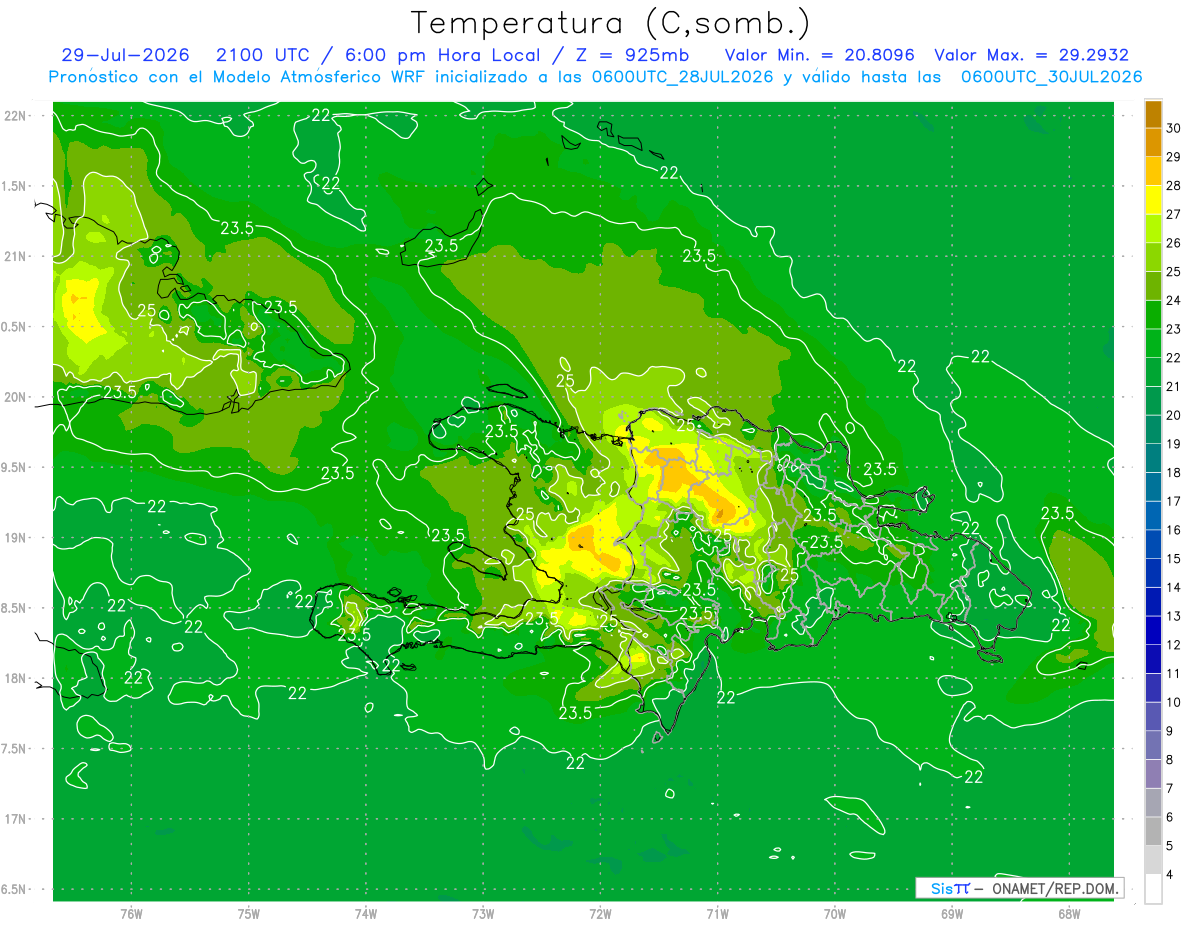Click the orange legend swatch between 29 and 30
1200x927 pixels.
pyautogui.click(x=1153, y=142)
